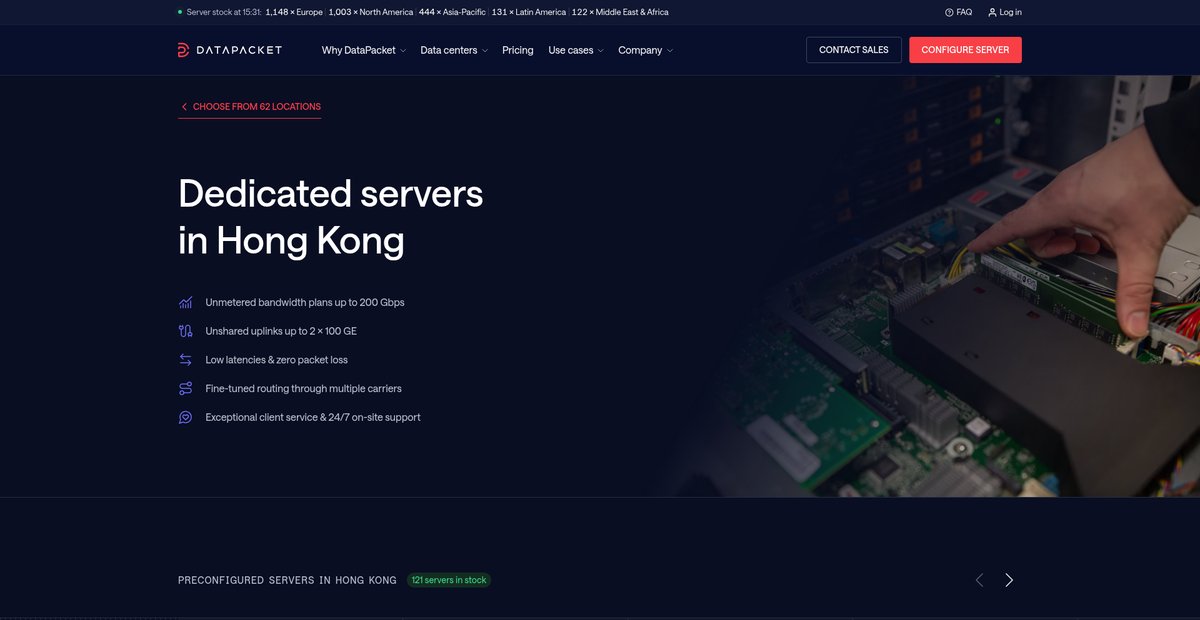This screenshot has height=620, width=1200.
Task: Click the Contact Sales button
Action: click(854, 50)
